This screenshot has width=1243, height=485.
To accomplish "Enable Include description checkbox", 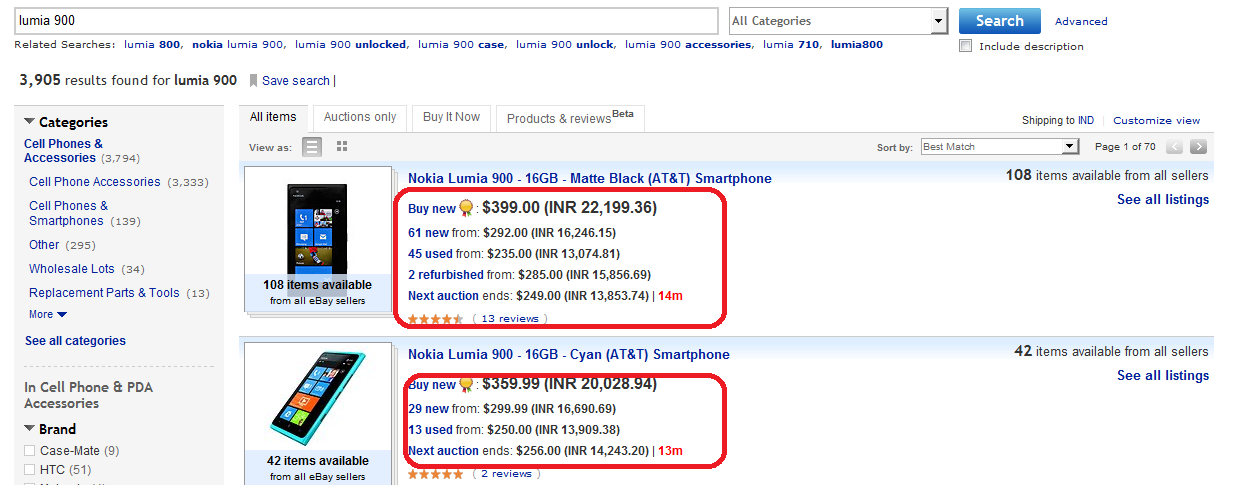I will 965,46.
